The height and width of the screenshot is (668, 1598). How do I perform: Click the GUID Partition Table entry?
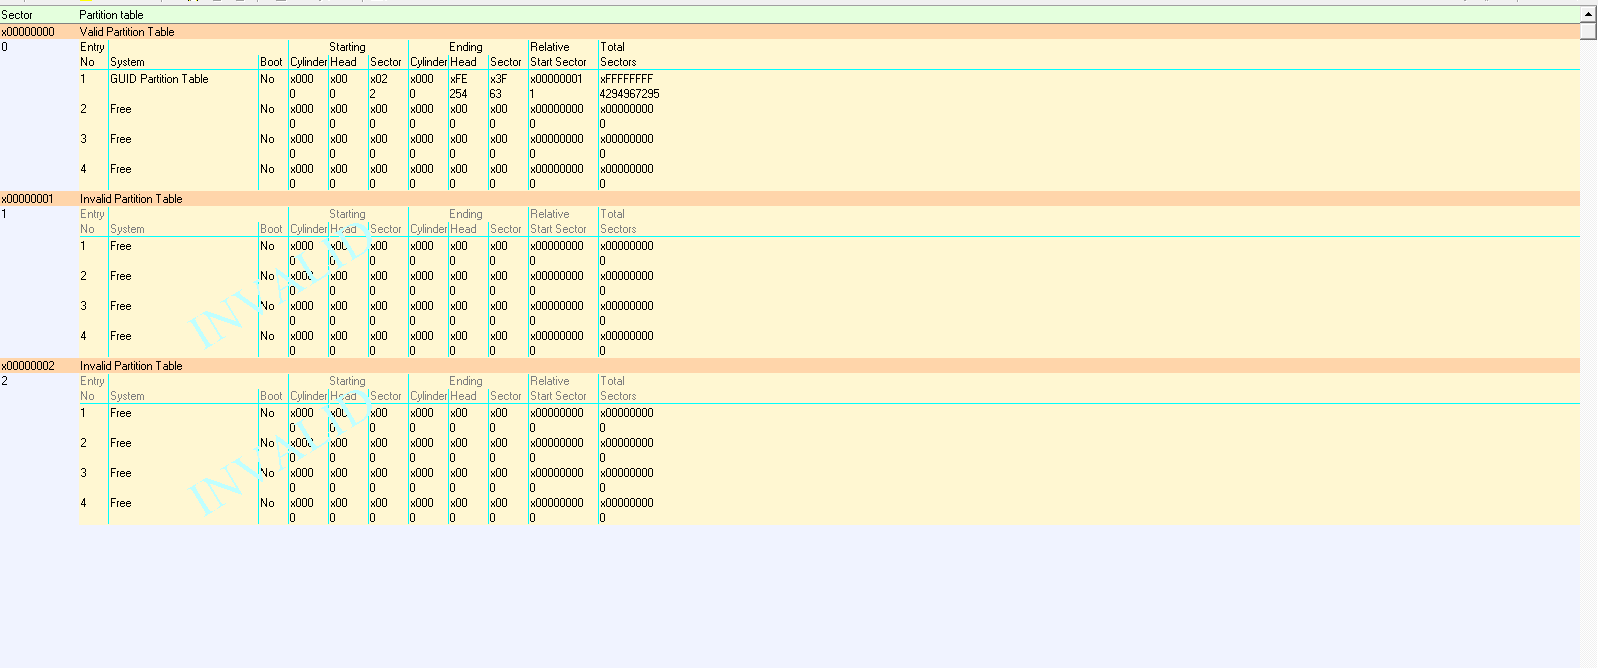coord(159,79)
